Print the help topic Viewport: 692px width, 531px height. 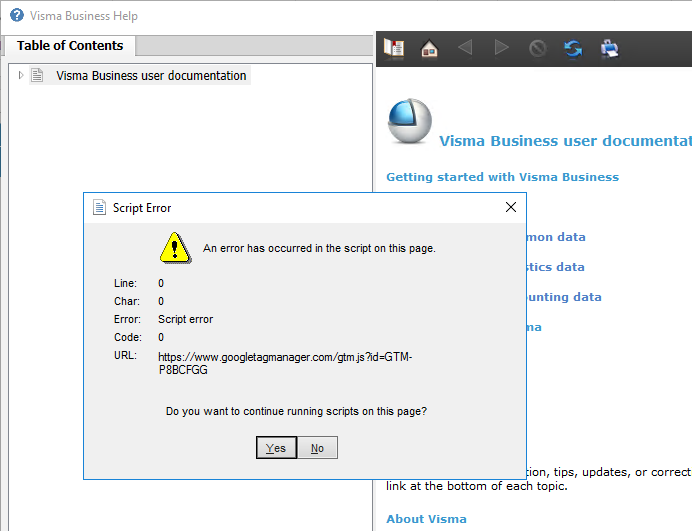click(x=609, y=48)
